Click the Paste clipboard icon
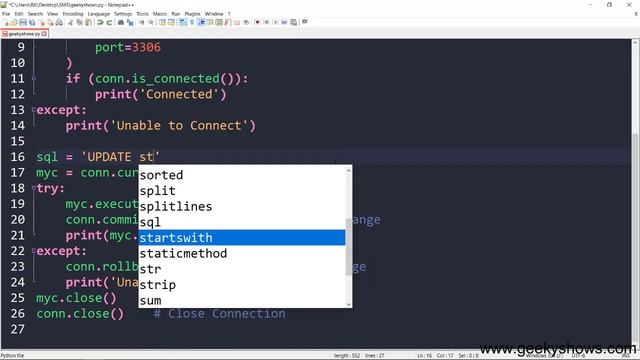Viewport: 640px width, 360px height. 88,22
